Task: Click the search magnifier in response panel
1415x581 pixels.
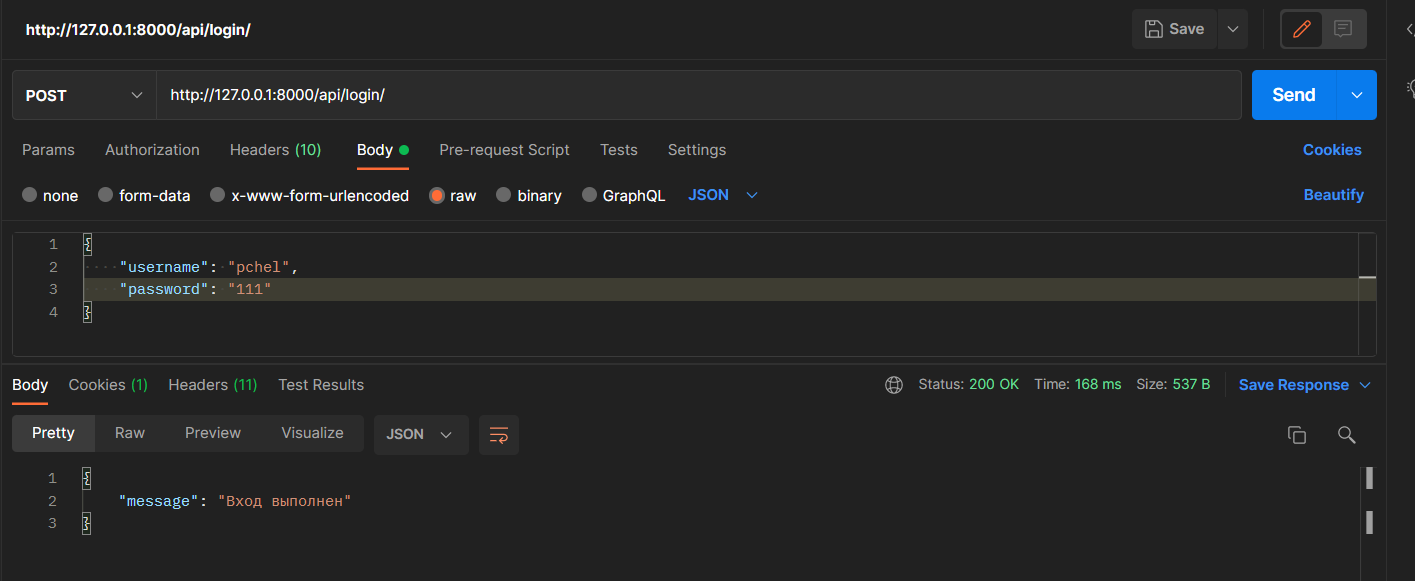Action: tap(1347, 435)
